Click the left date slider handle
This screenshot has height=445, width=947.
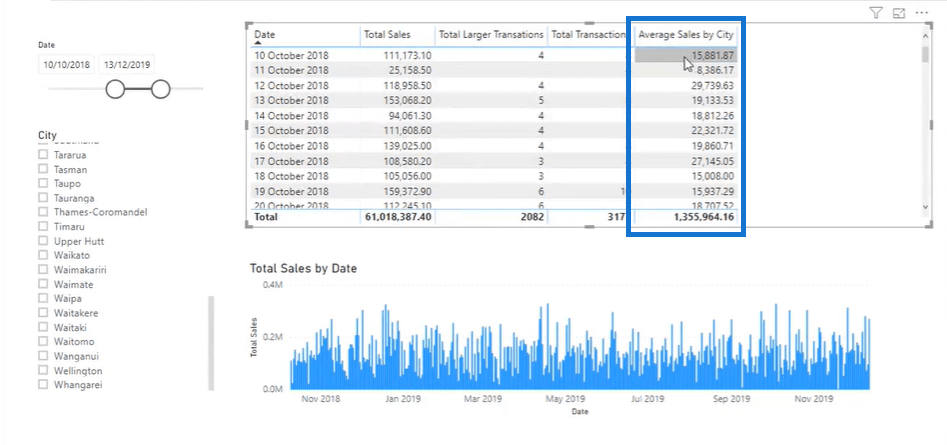click(115, 89)
